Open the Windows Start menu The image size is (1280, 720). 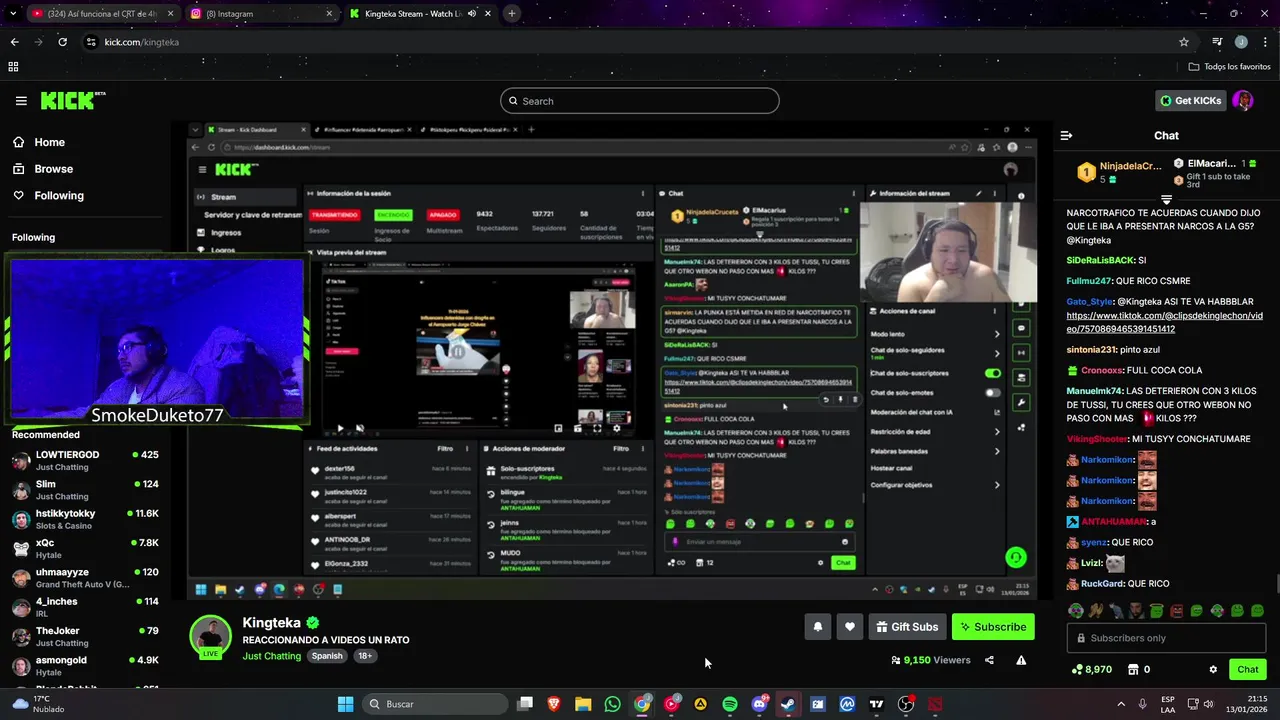[x=345, y=704]
